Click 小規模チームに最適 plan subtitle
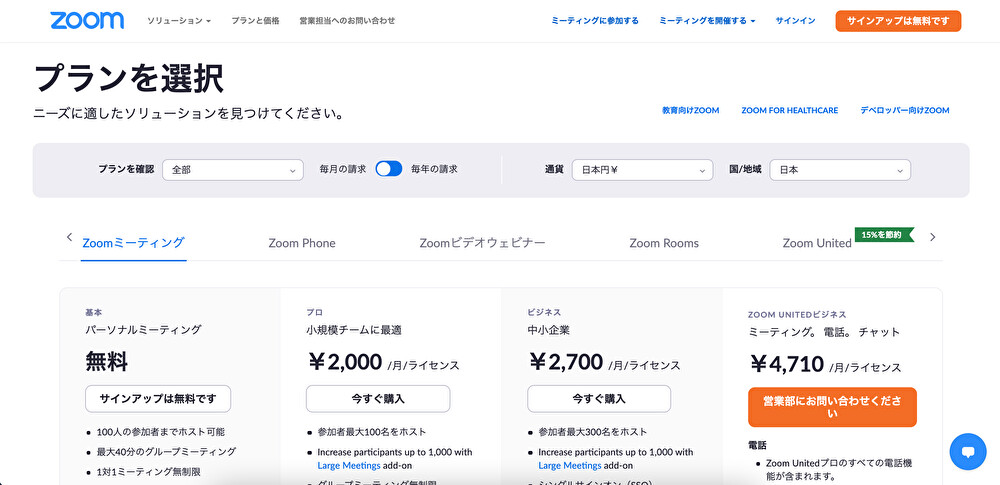1000x485 pixels. point(354,331)
